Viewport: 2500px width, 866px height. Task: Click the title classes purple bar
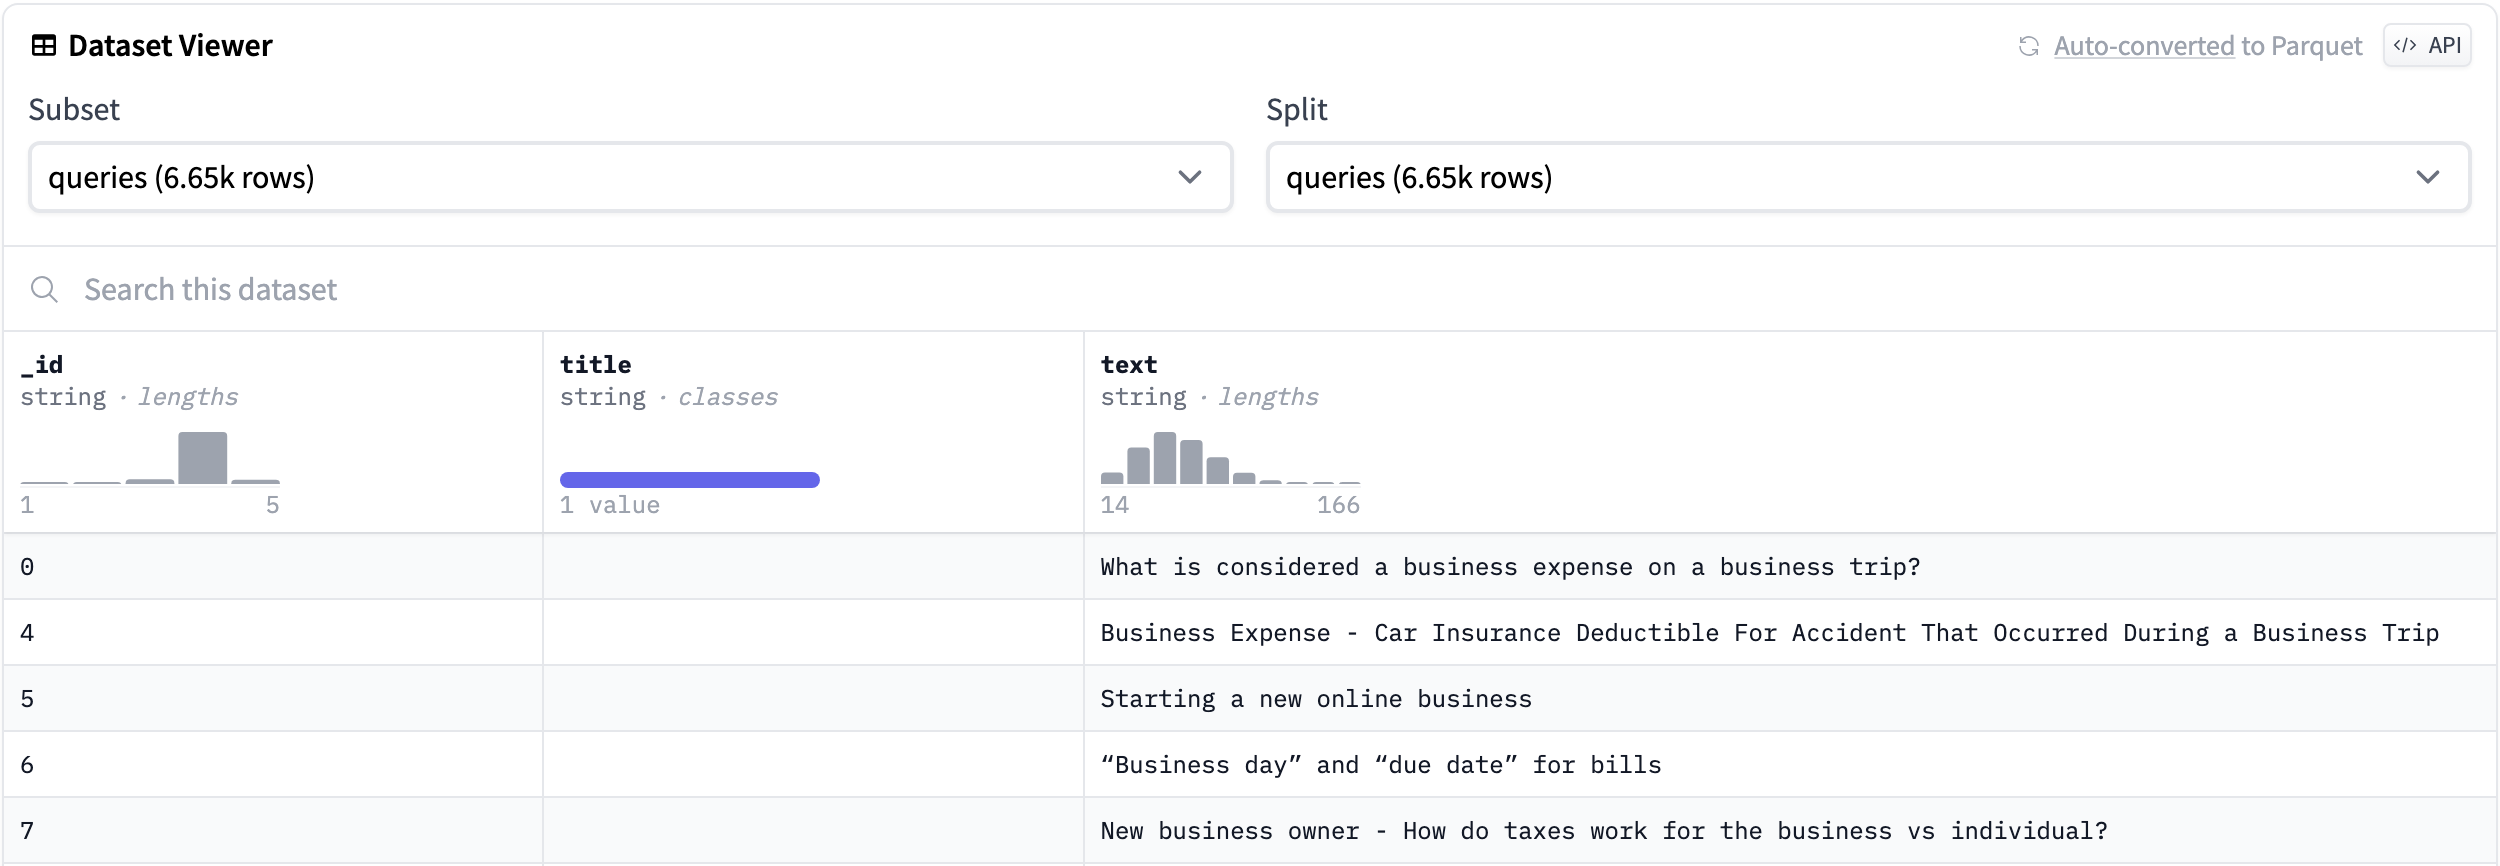(x=689, y=480)
